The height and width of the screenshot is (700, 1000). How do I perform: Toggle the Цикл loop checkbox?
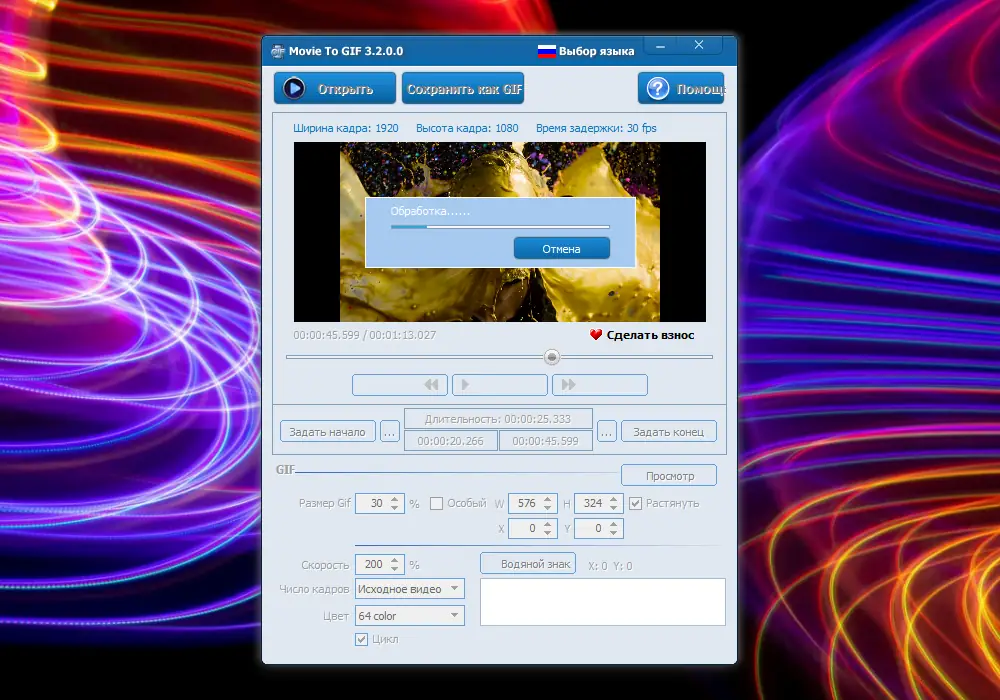(362, 639)
